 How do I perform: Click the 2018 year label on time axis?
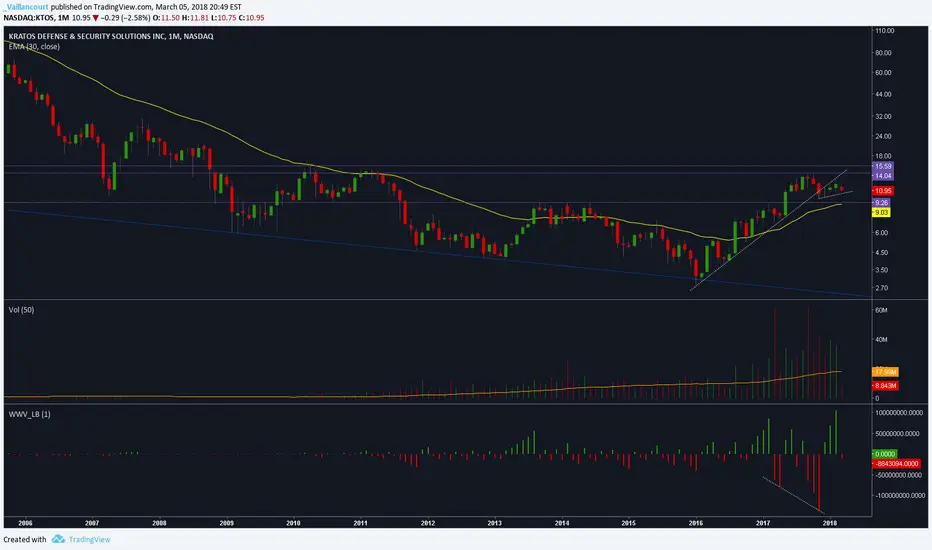tap(830, 523)
